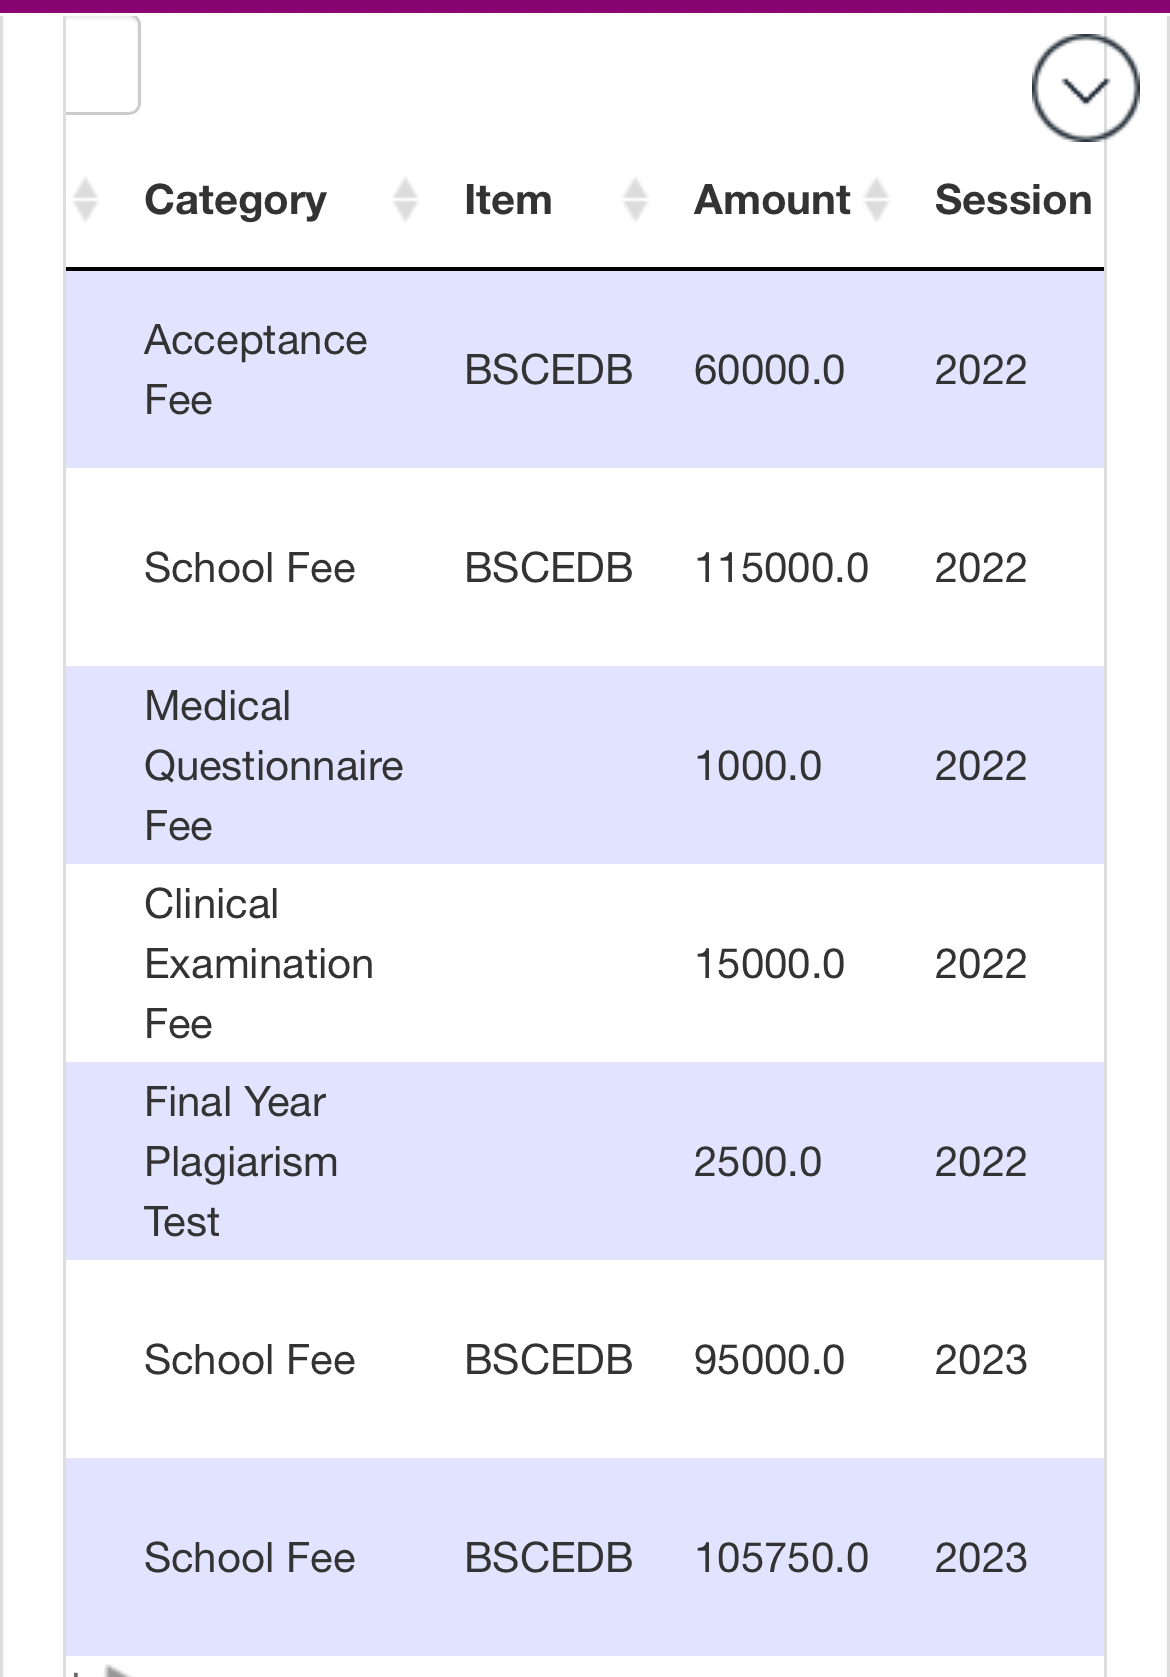
Task: Select the Medical Questionnaire Fee row
Action: (x=585, y=766)
